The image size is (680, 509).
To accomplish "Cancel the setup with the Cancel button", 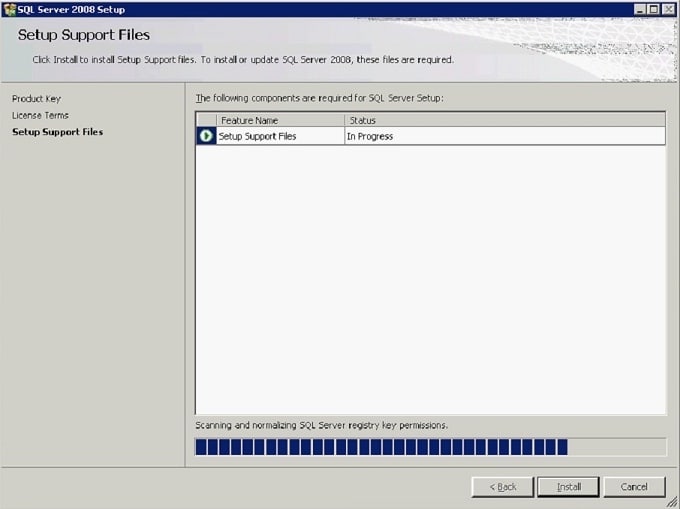I will tap(634, 487).
